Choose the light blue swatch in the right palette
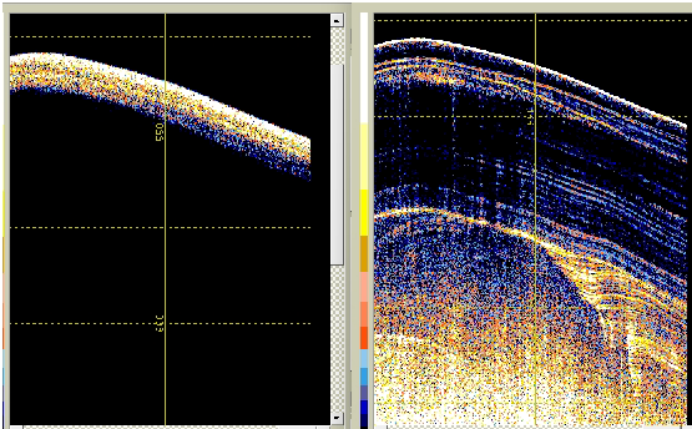Viewport: 692px width, 429px height. pos(366,358)
